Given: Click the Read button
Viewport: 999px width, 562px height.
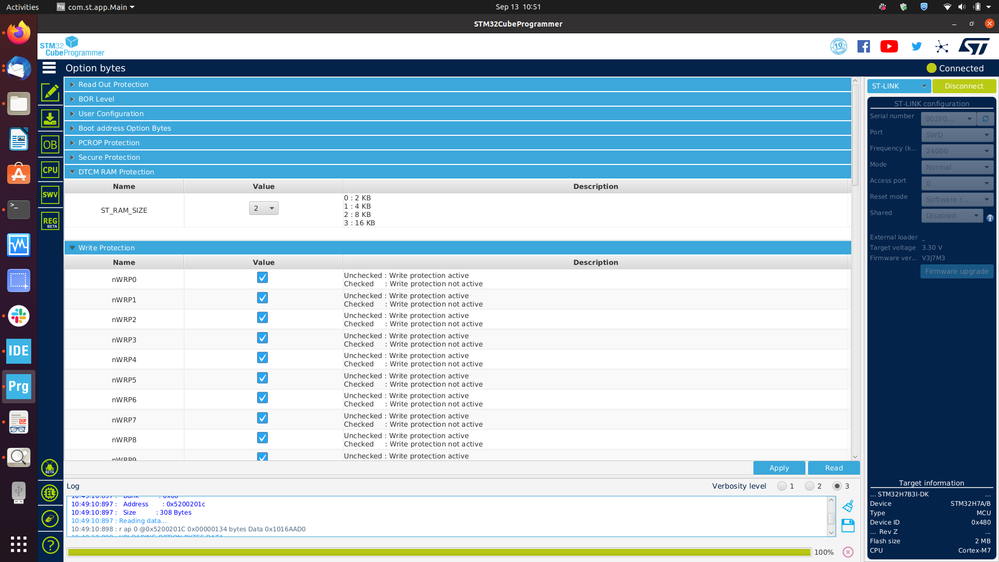Looking at the screenshot, I should (x=833, y=468).
